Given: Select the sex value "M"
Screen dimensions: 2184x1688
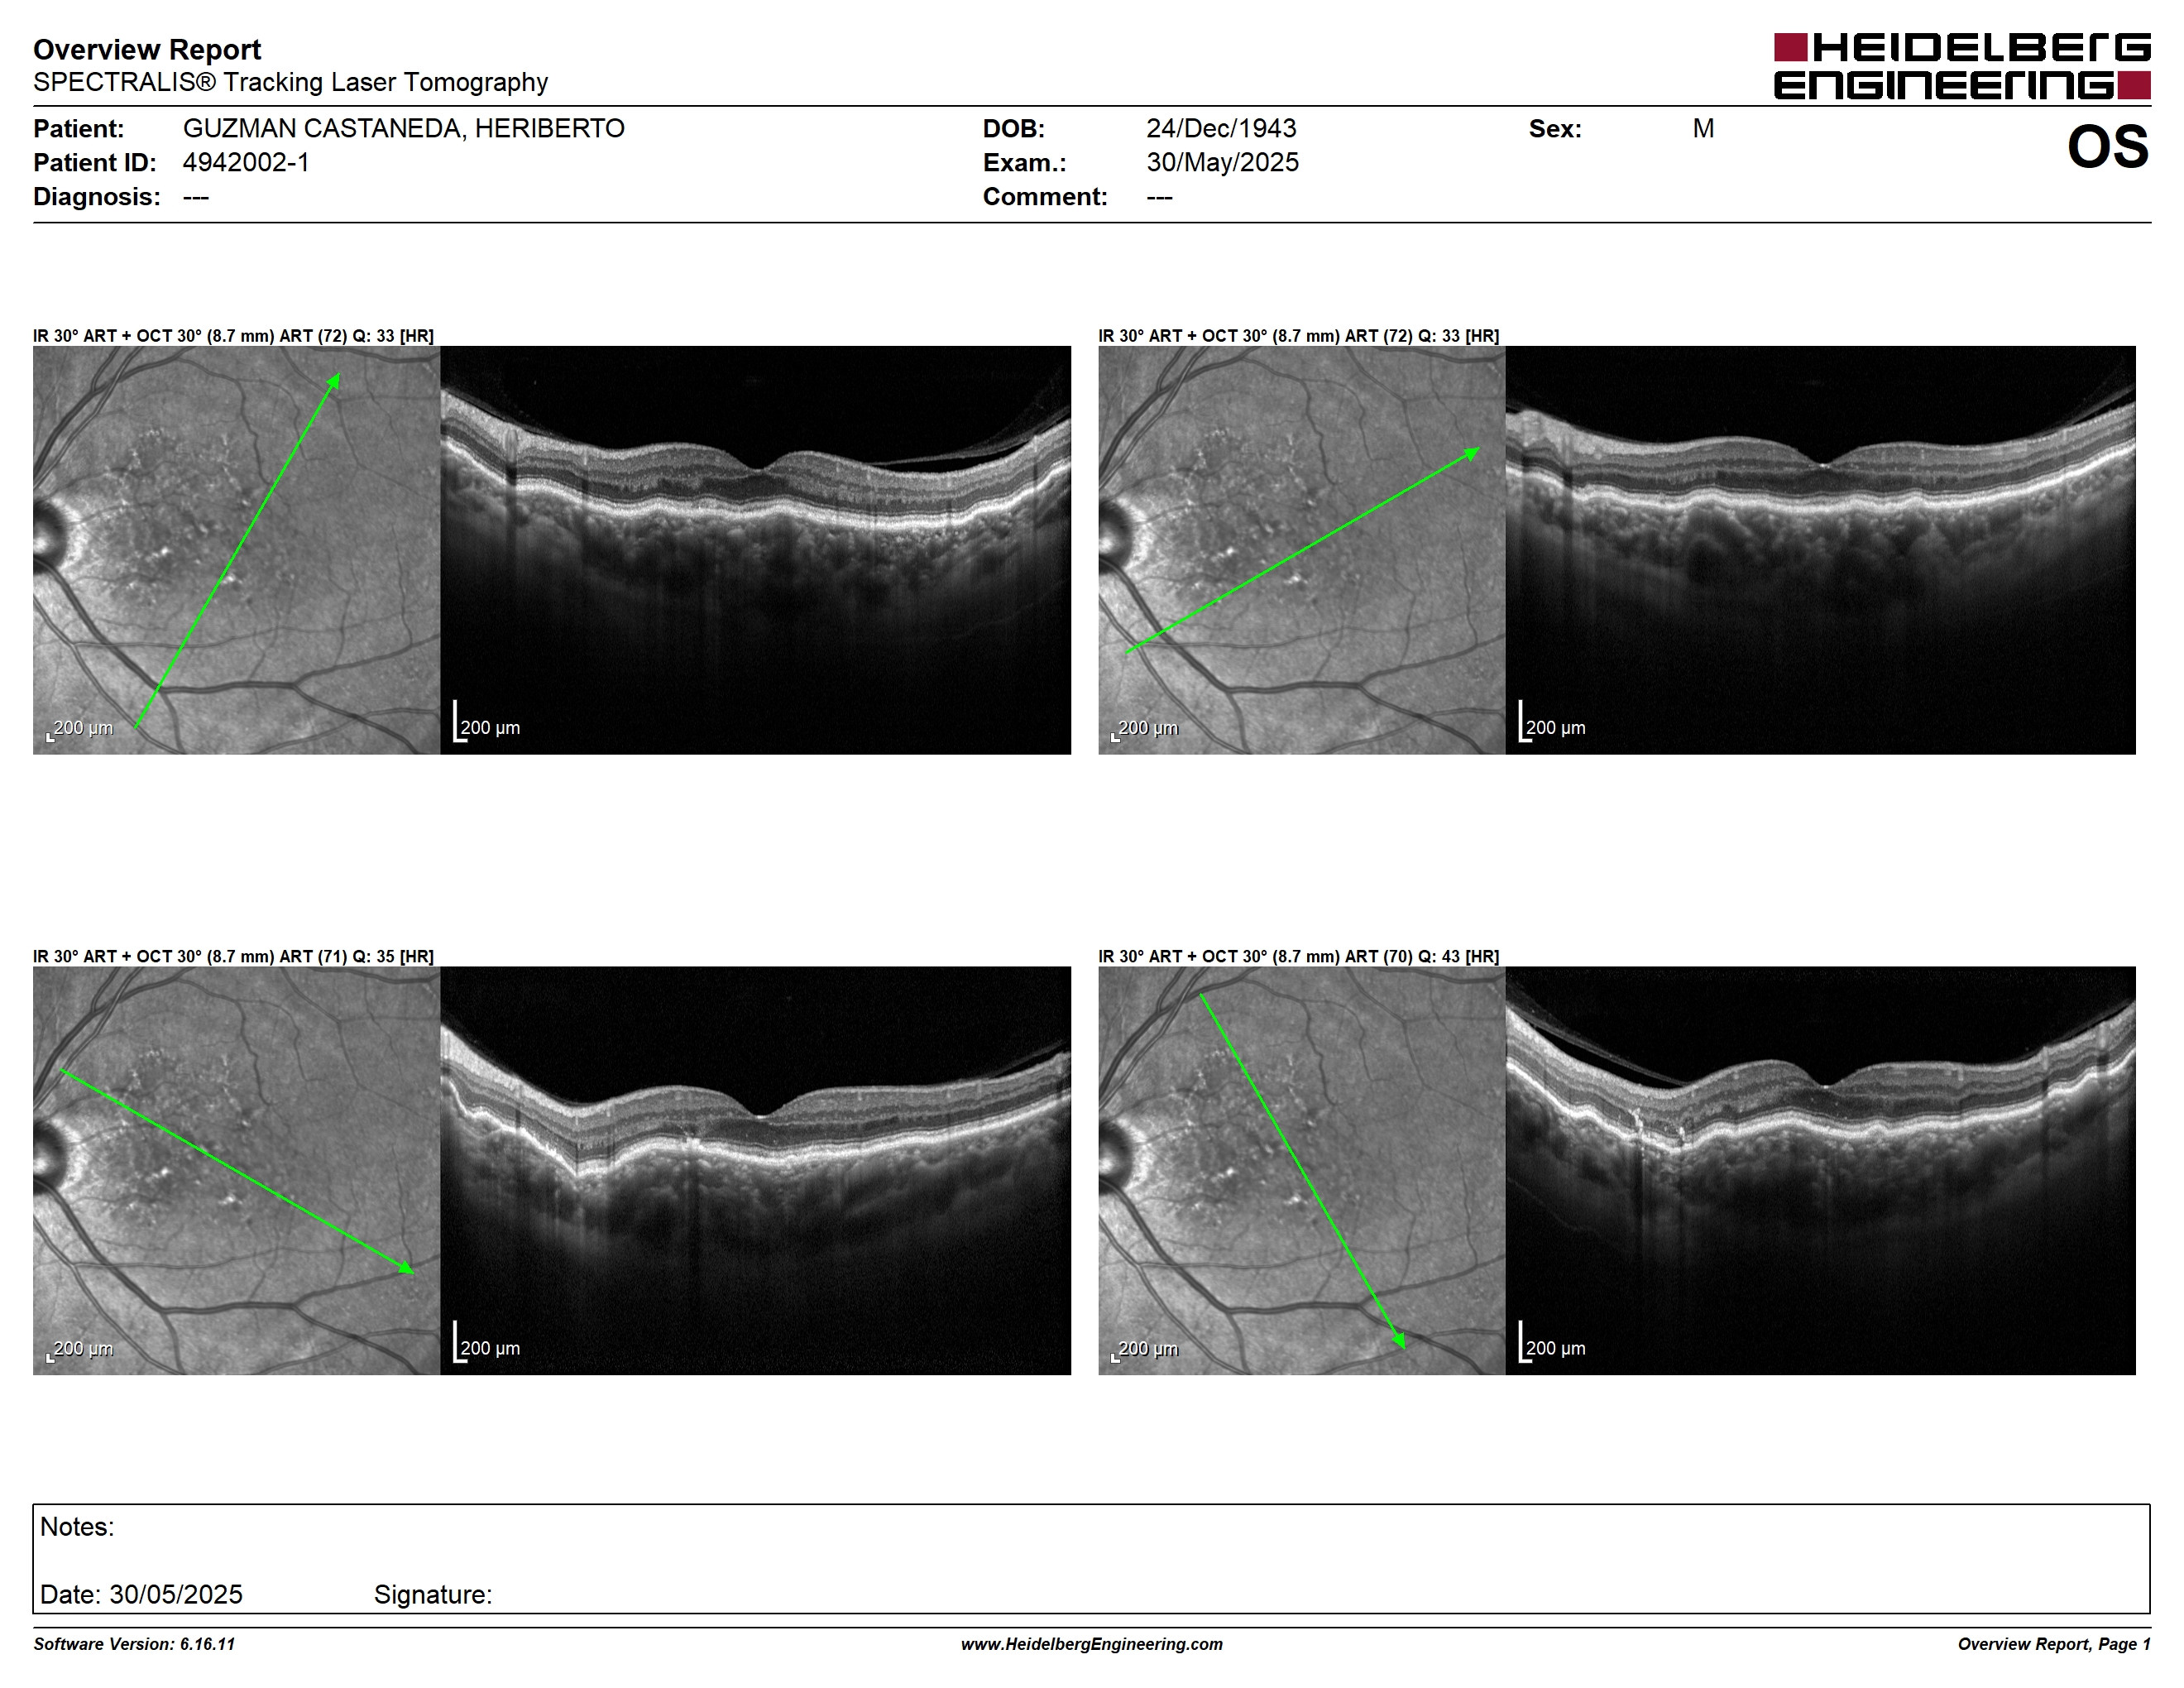Looking at the screenshot, I should pyautogui.click(x=1703, y=129).
